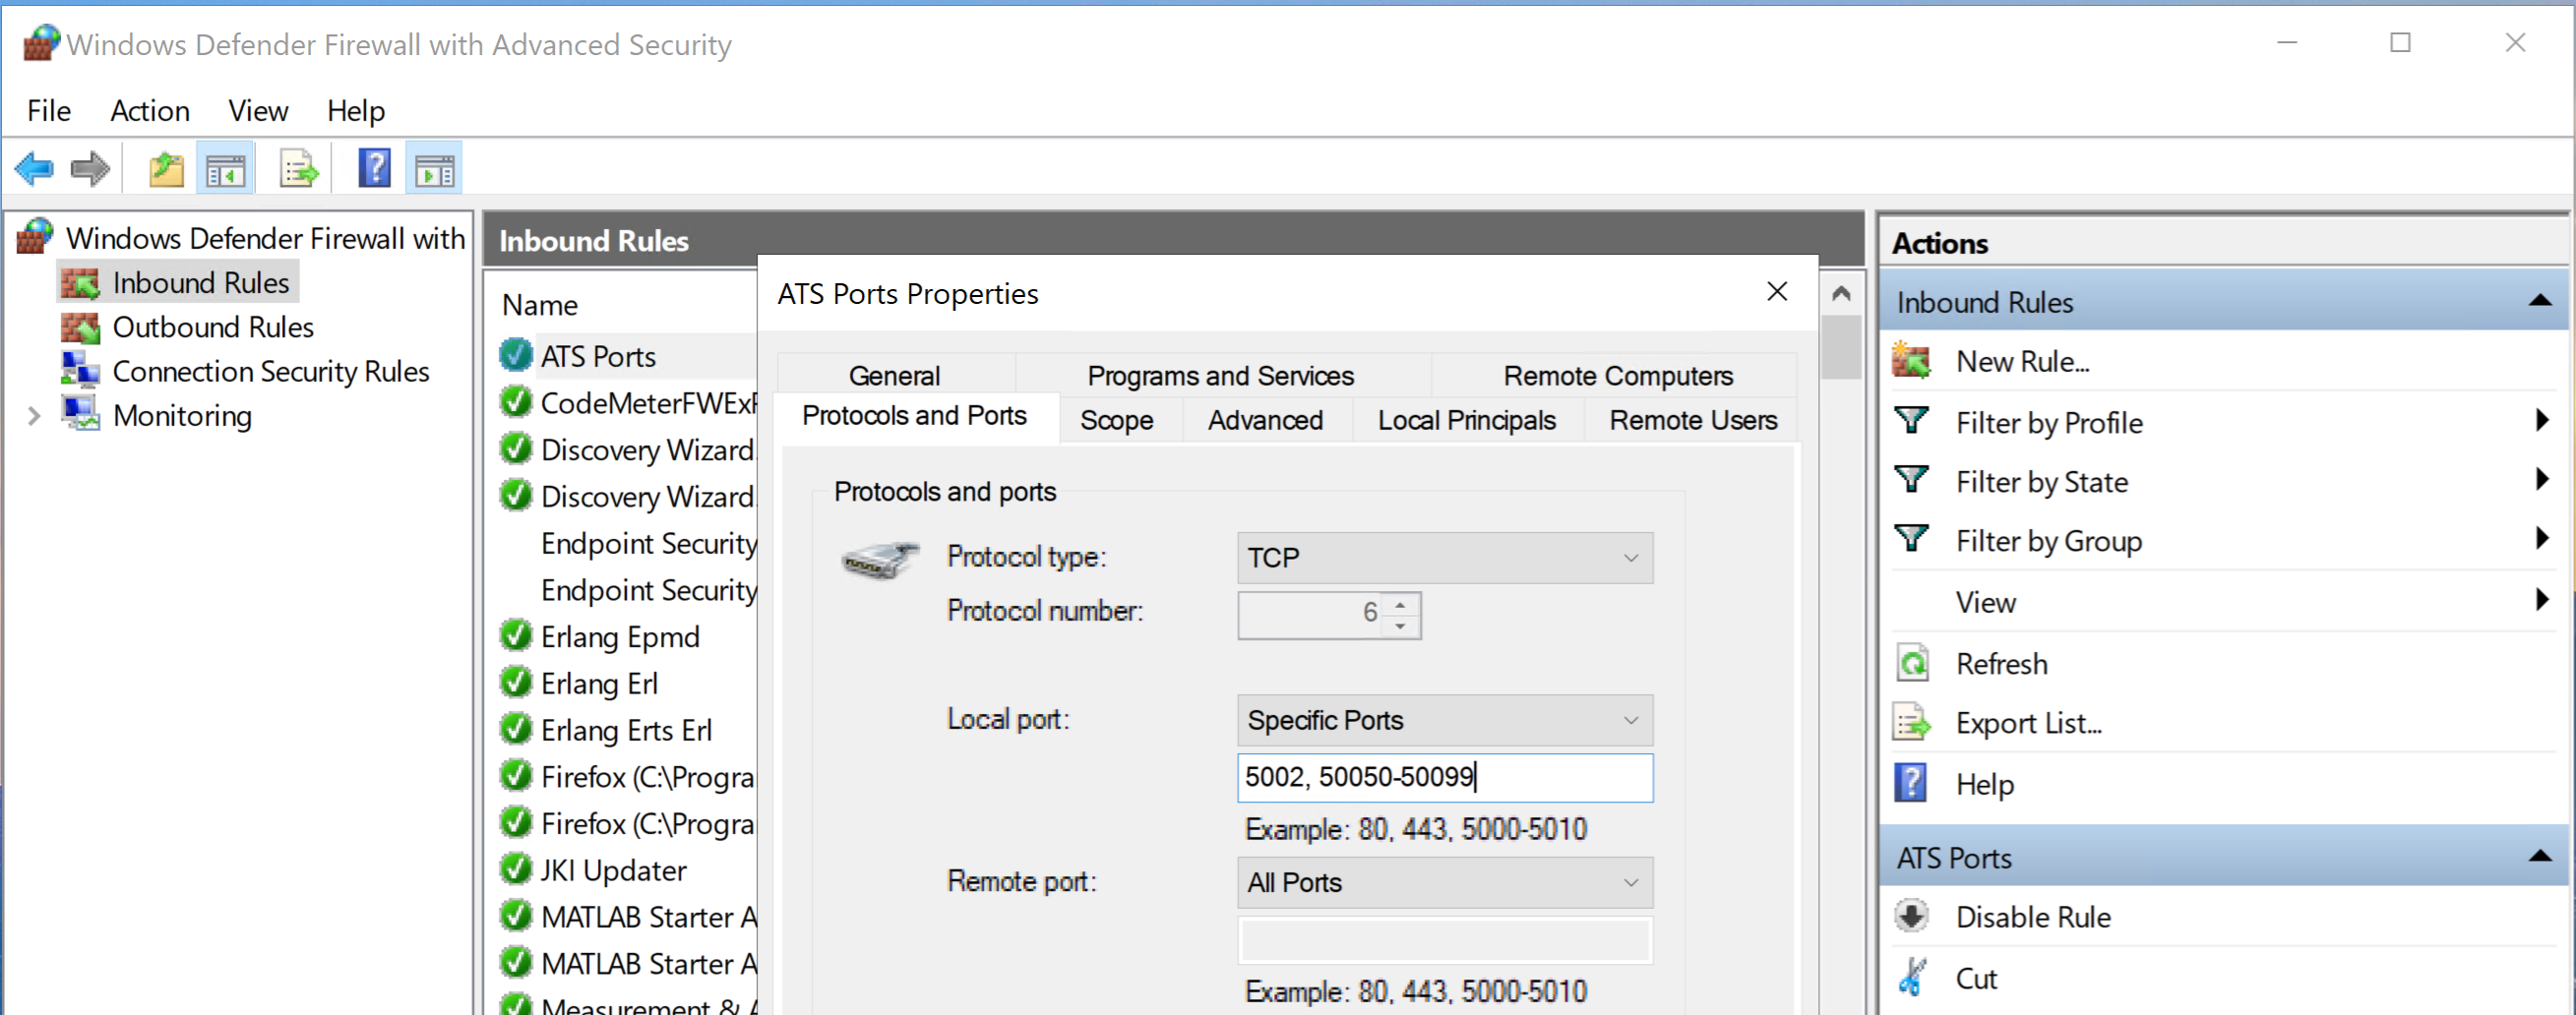Switch to the Scope tab
The height and width of the screenshot is (1015, 2576).
1117,420
